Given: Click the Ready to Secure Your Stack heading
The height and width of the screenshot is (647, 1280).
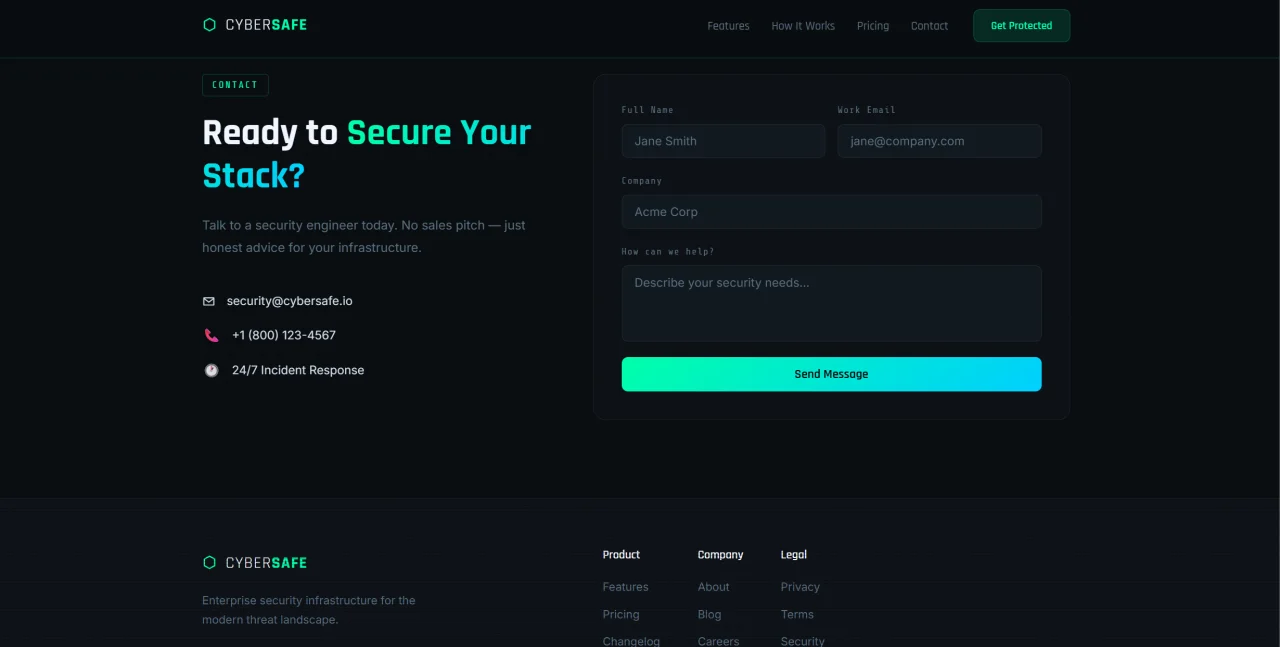Looking at the screenshot, I should tap(367, 154).
